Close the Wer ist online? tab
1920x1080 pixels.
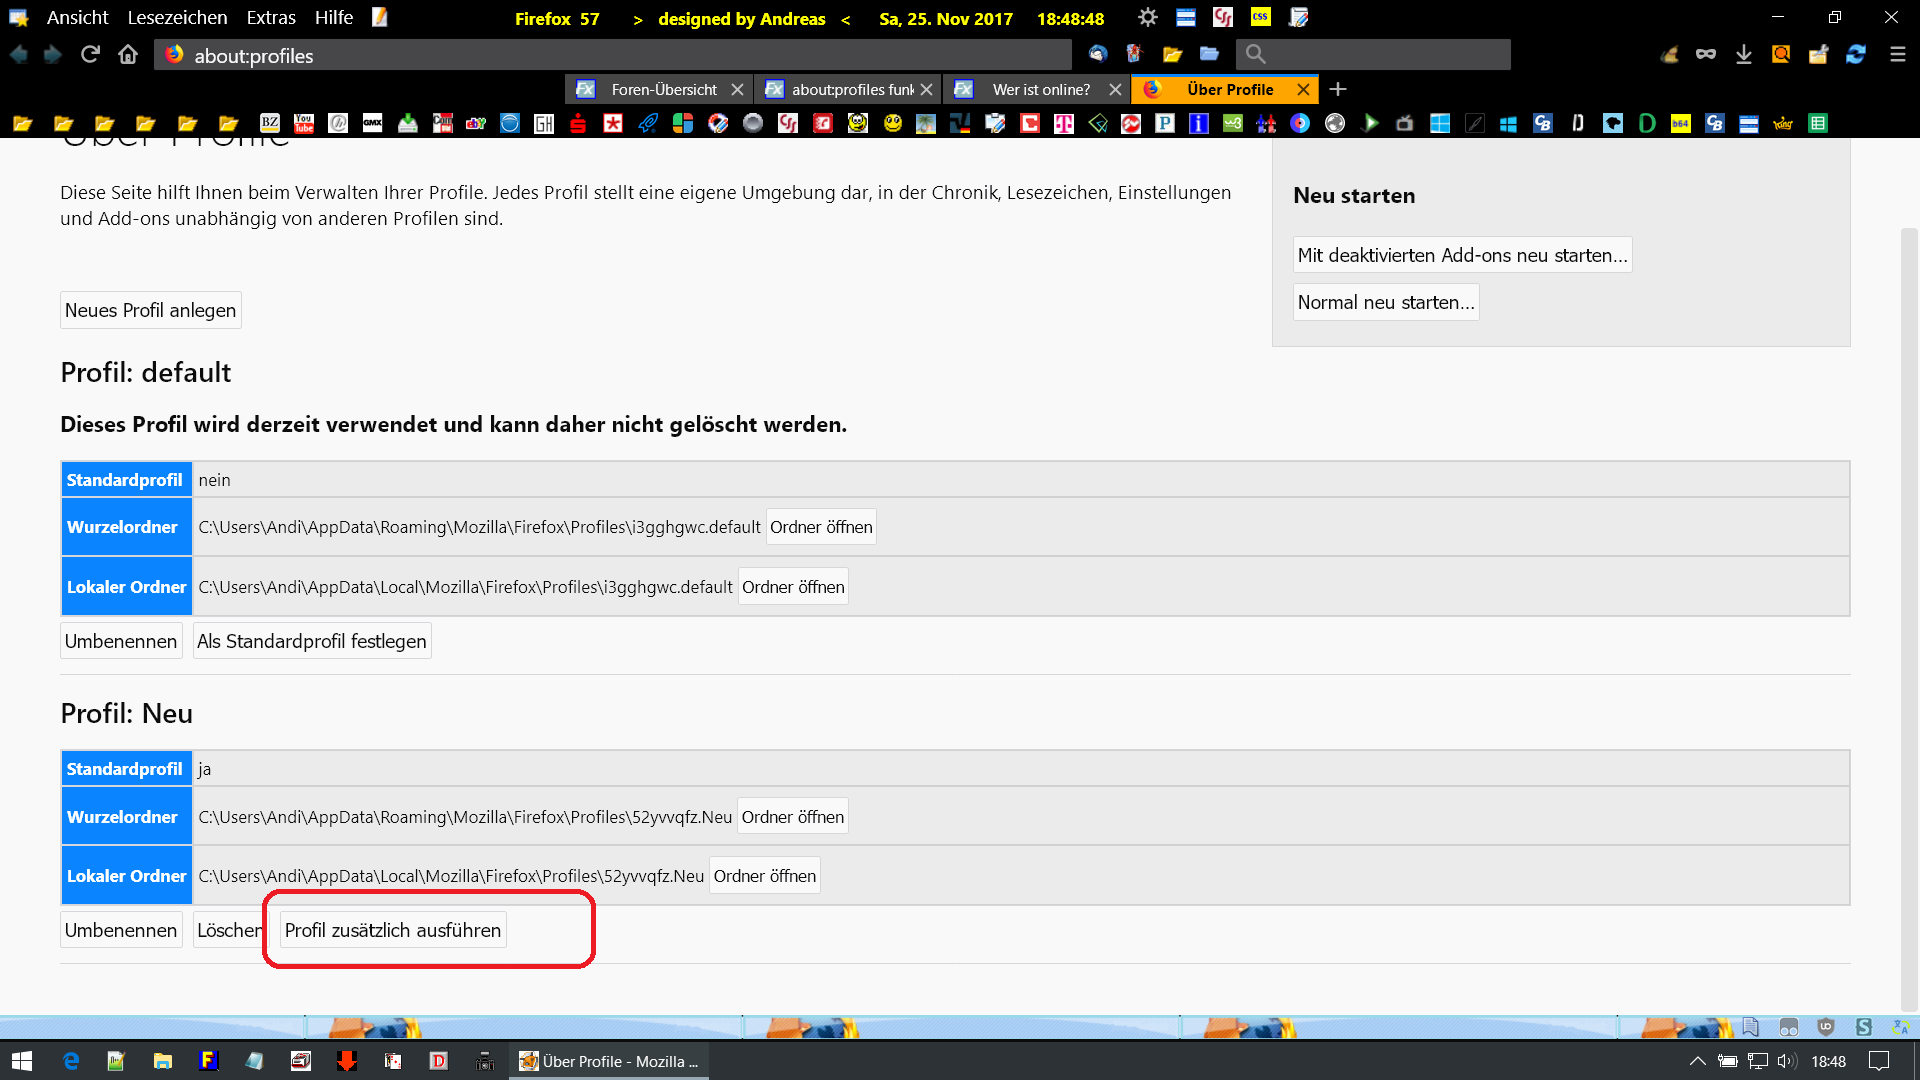tap(1115, 89)
